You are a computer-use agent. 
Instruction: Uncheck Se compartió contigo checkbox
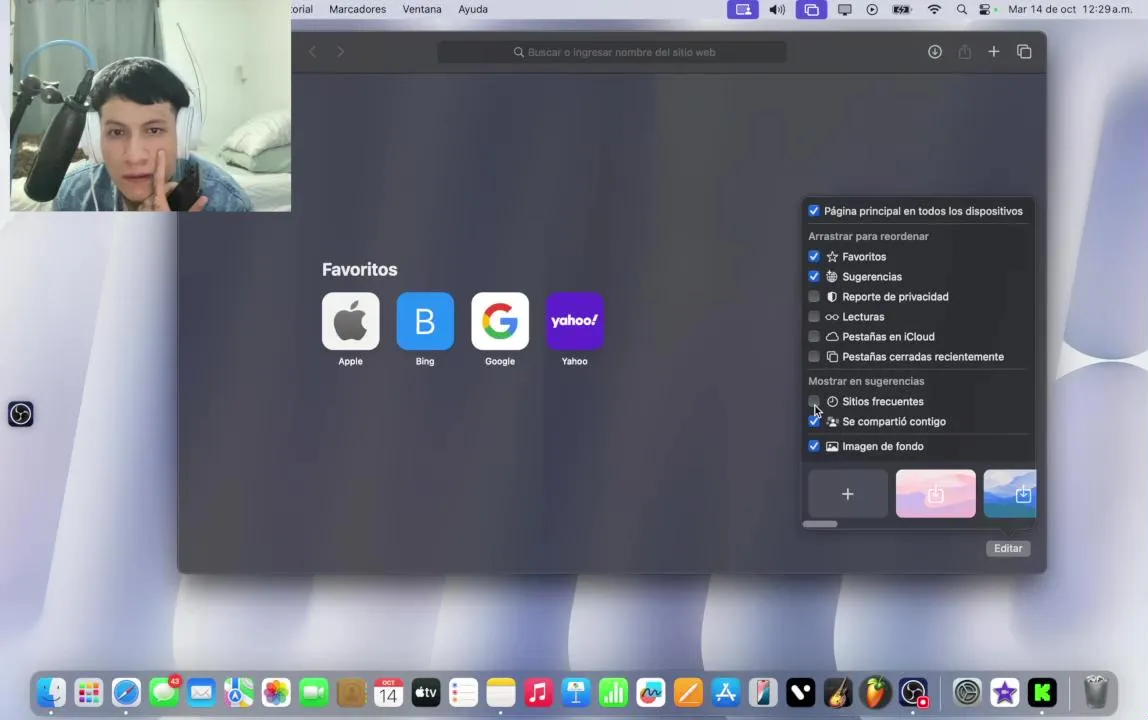pyautogui.click(x=814, y=421)
